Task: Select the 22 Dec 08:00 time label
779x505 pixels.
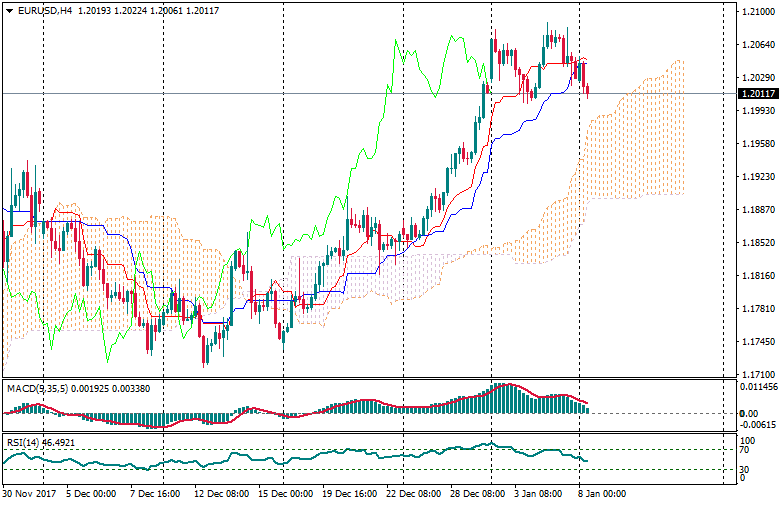Action: coord(412,494)
